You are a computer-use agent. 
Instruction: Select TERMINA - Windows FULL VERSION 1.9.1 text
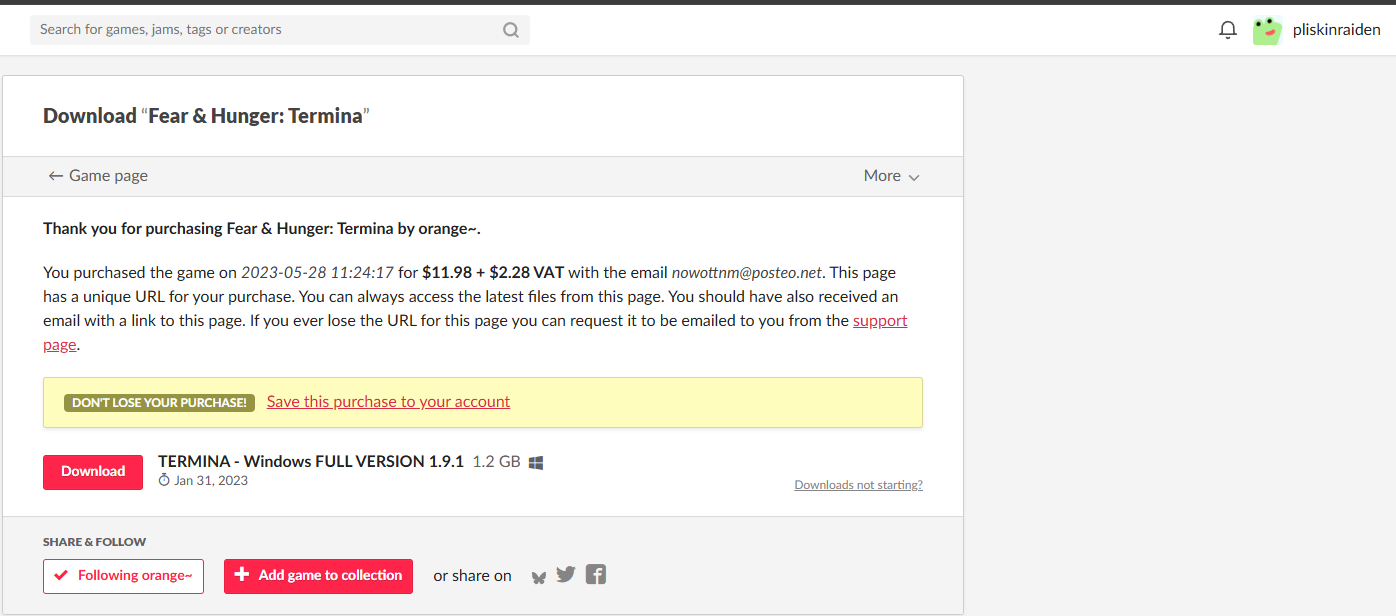coord(311,462)
